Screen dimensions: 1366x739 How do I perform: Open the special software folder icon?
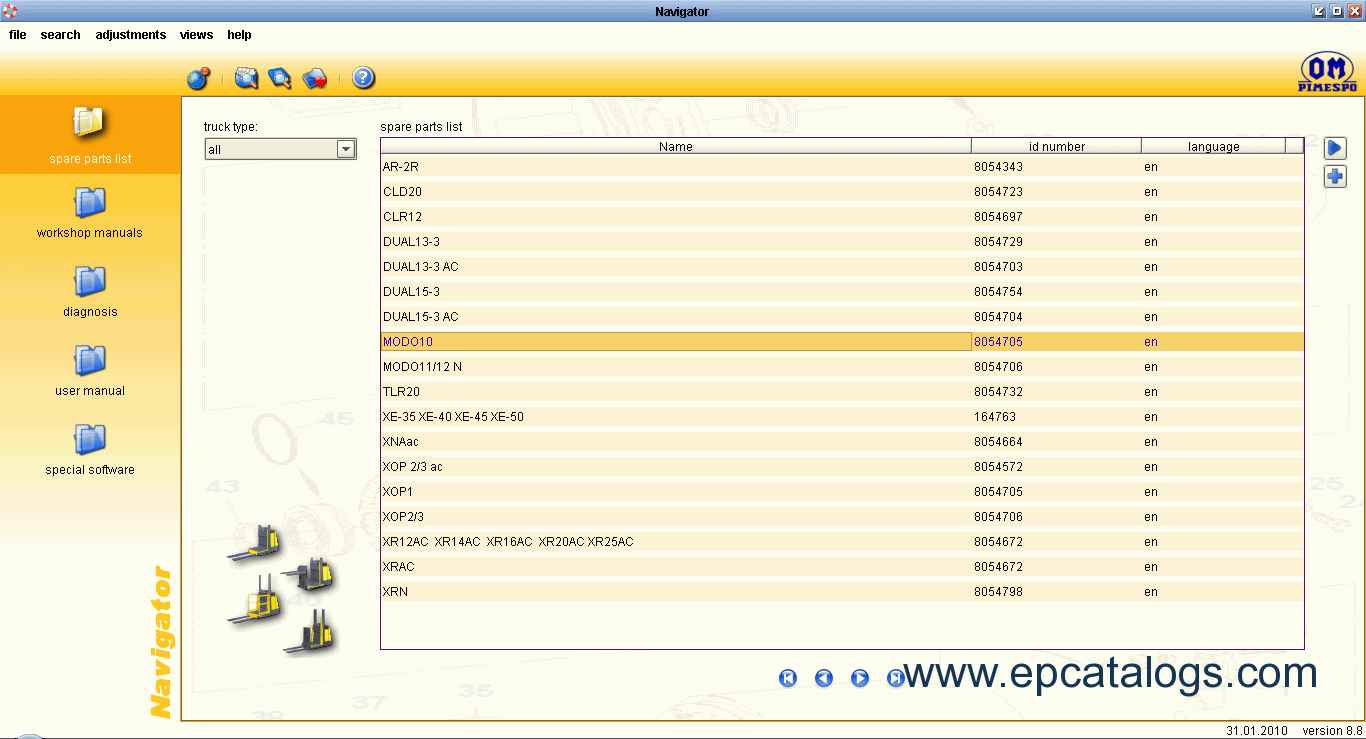[89, 439]
